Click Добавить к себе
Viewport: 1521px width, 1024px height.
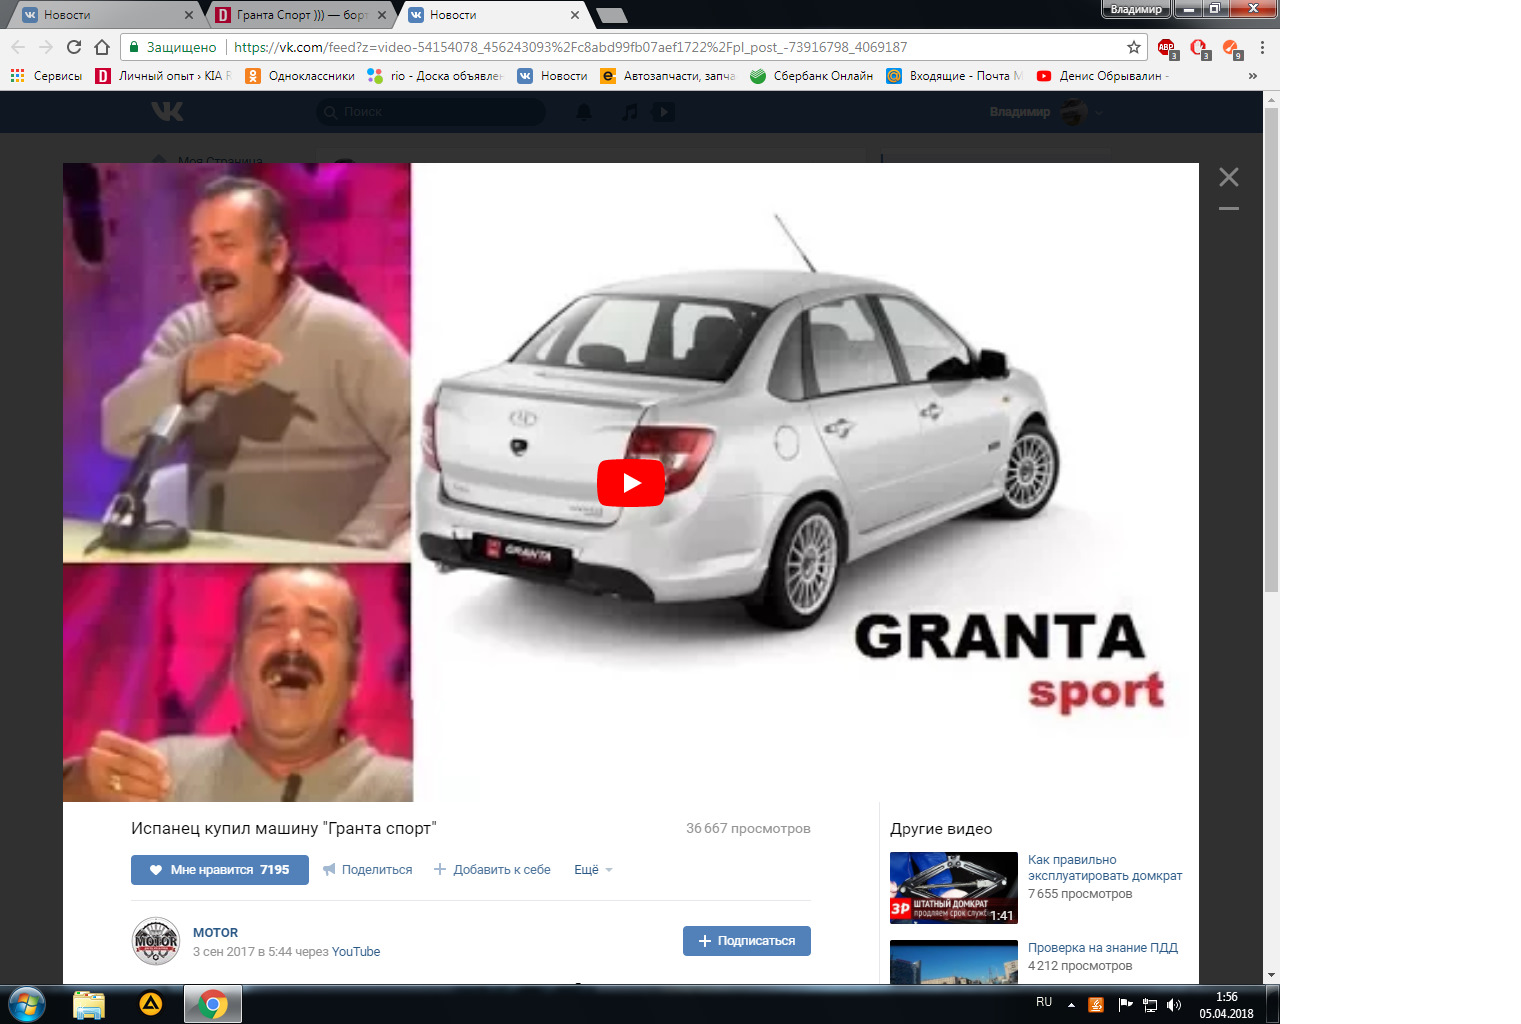click(492, 870)
